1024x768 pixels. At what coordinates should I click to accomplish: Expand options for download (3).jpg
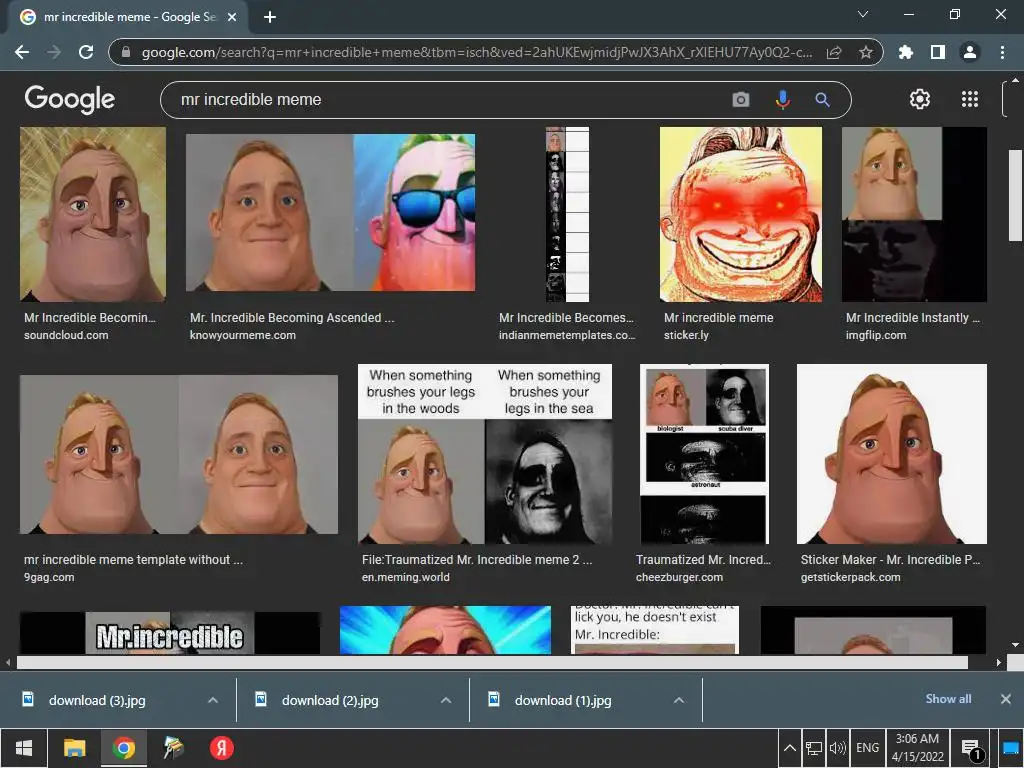pos(213,700)
